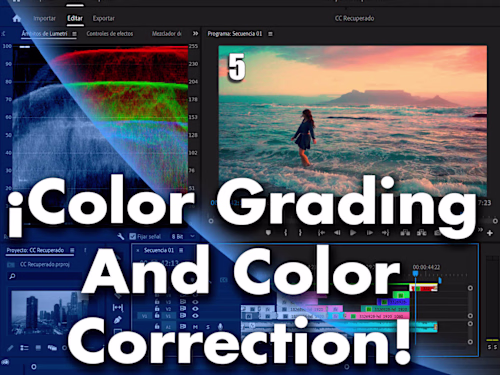The width and height of the screenshot is (500, 375).
Task: Go to the Home screen icon
Action: (x=16, y=18)
